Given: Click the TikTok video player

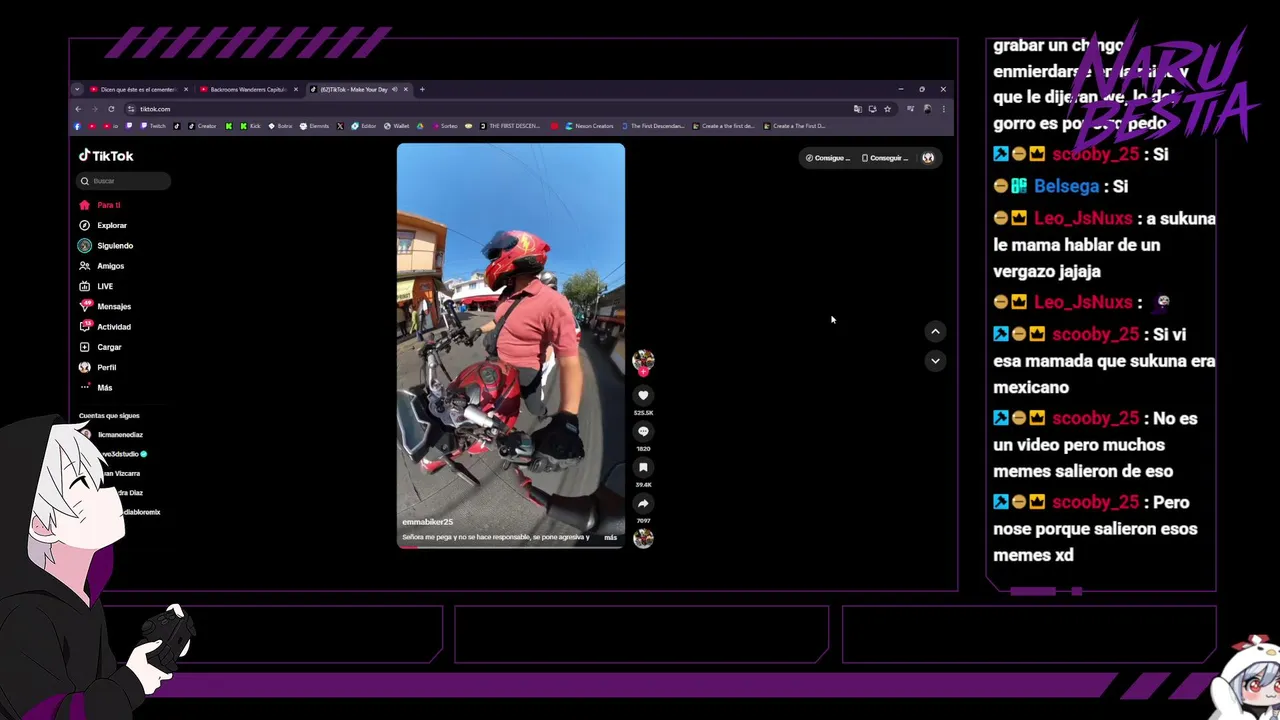Looking at the screenshot, I should click(x=511, y=346).
